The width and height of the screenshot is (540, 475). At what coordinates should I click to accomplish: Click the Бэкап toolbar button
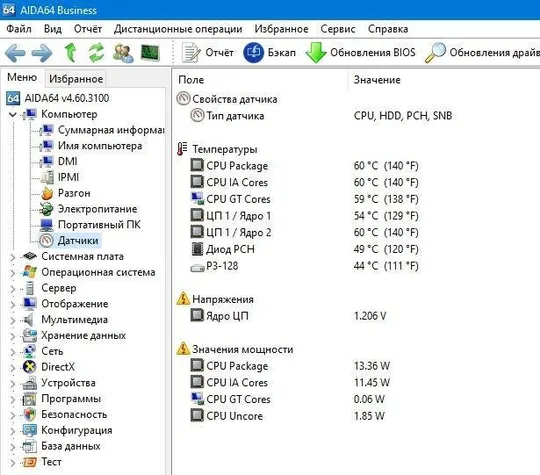270,53
